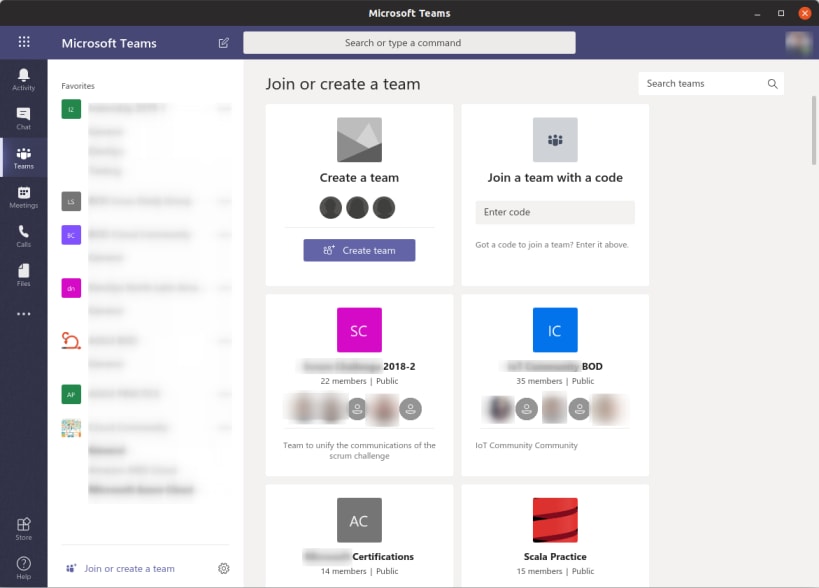Viewport: 819px width, 588px height.
Task: Open the Store
Action: [x=24, y=529]
